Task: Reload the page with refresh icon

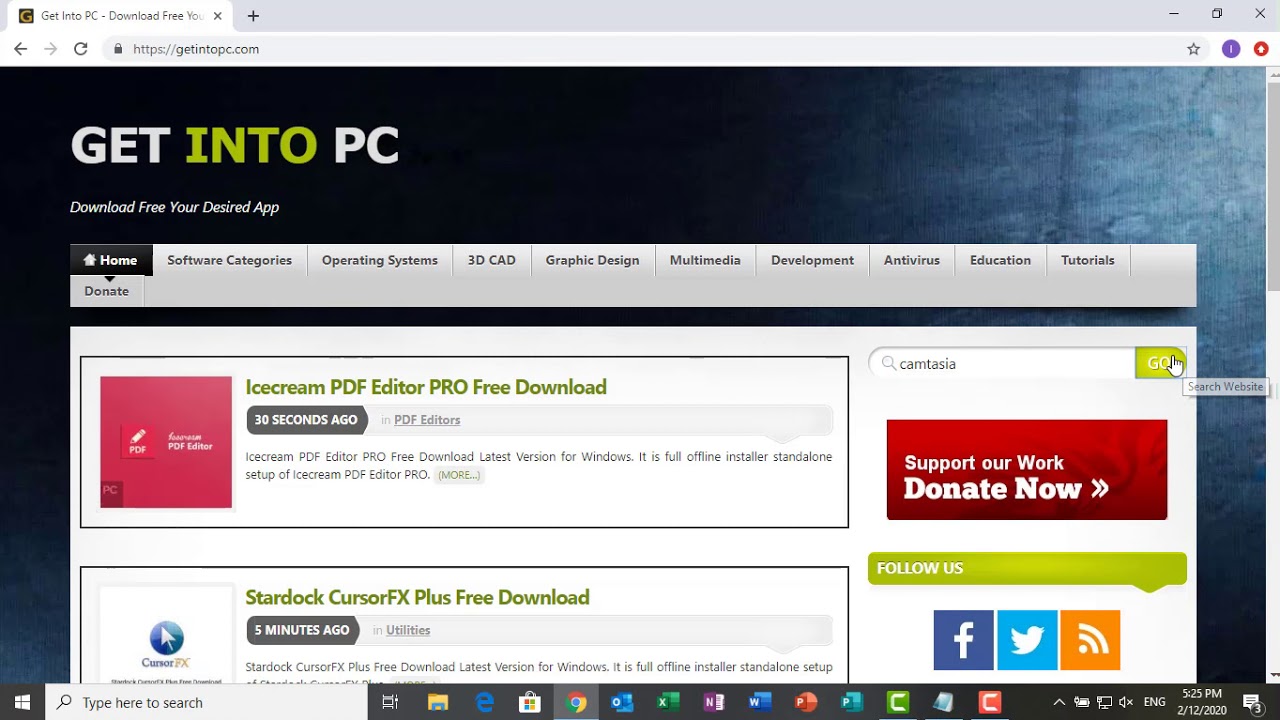Action: [x=81, y=49]
